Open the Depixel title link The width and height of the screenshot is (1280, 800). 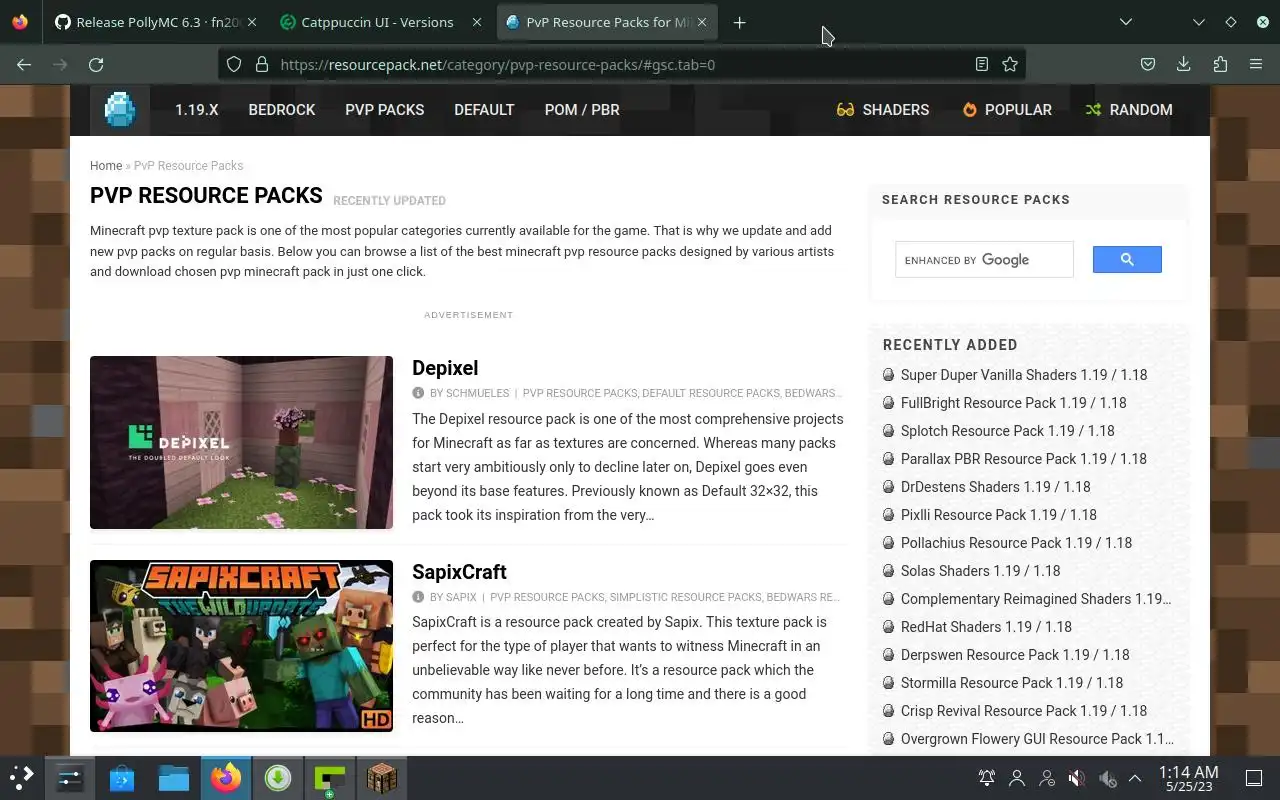click(445, 368)
